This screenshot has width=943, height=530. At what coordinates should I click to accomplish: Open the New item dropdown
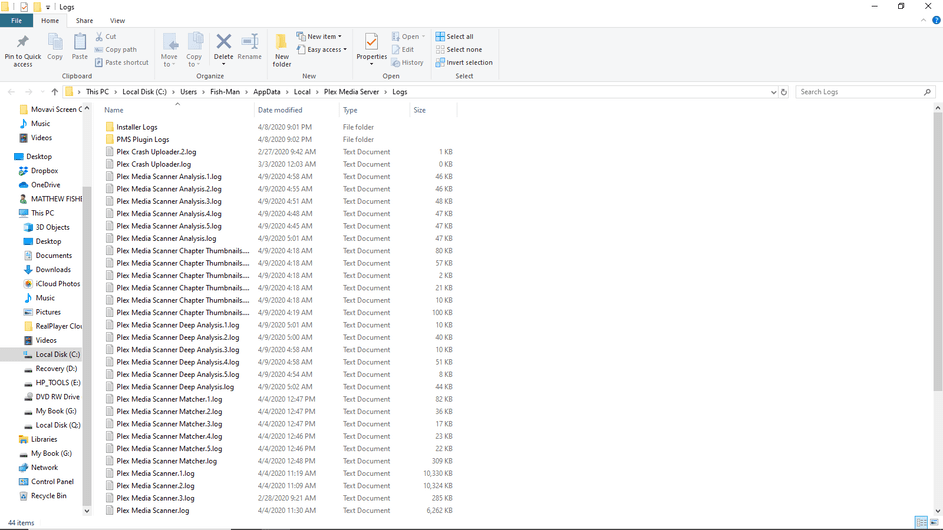319,37
